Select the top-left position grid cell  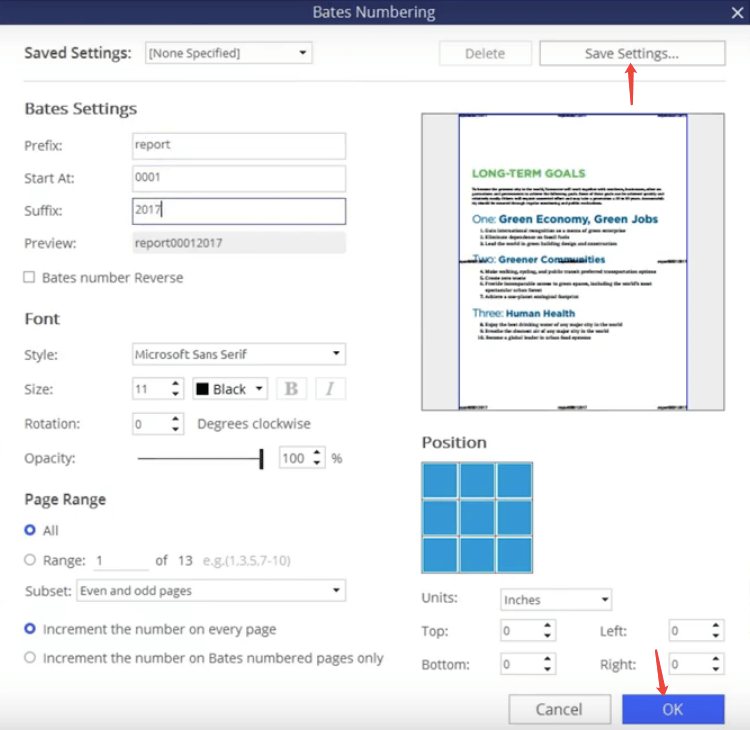pos(440,480)
